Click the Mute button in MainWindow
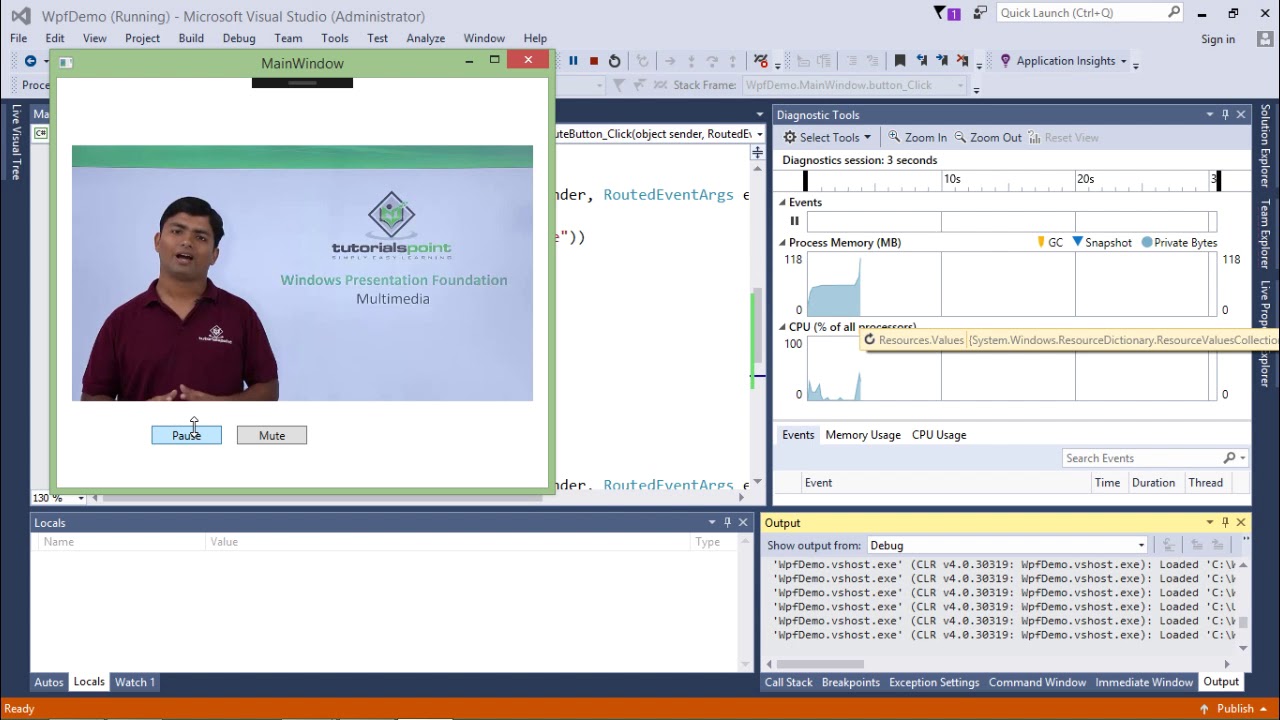The height and width of the screenshot is (720, 1280). click(272, 435)
